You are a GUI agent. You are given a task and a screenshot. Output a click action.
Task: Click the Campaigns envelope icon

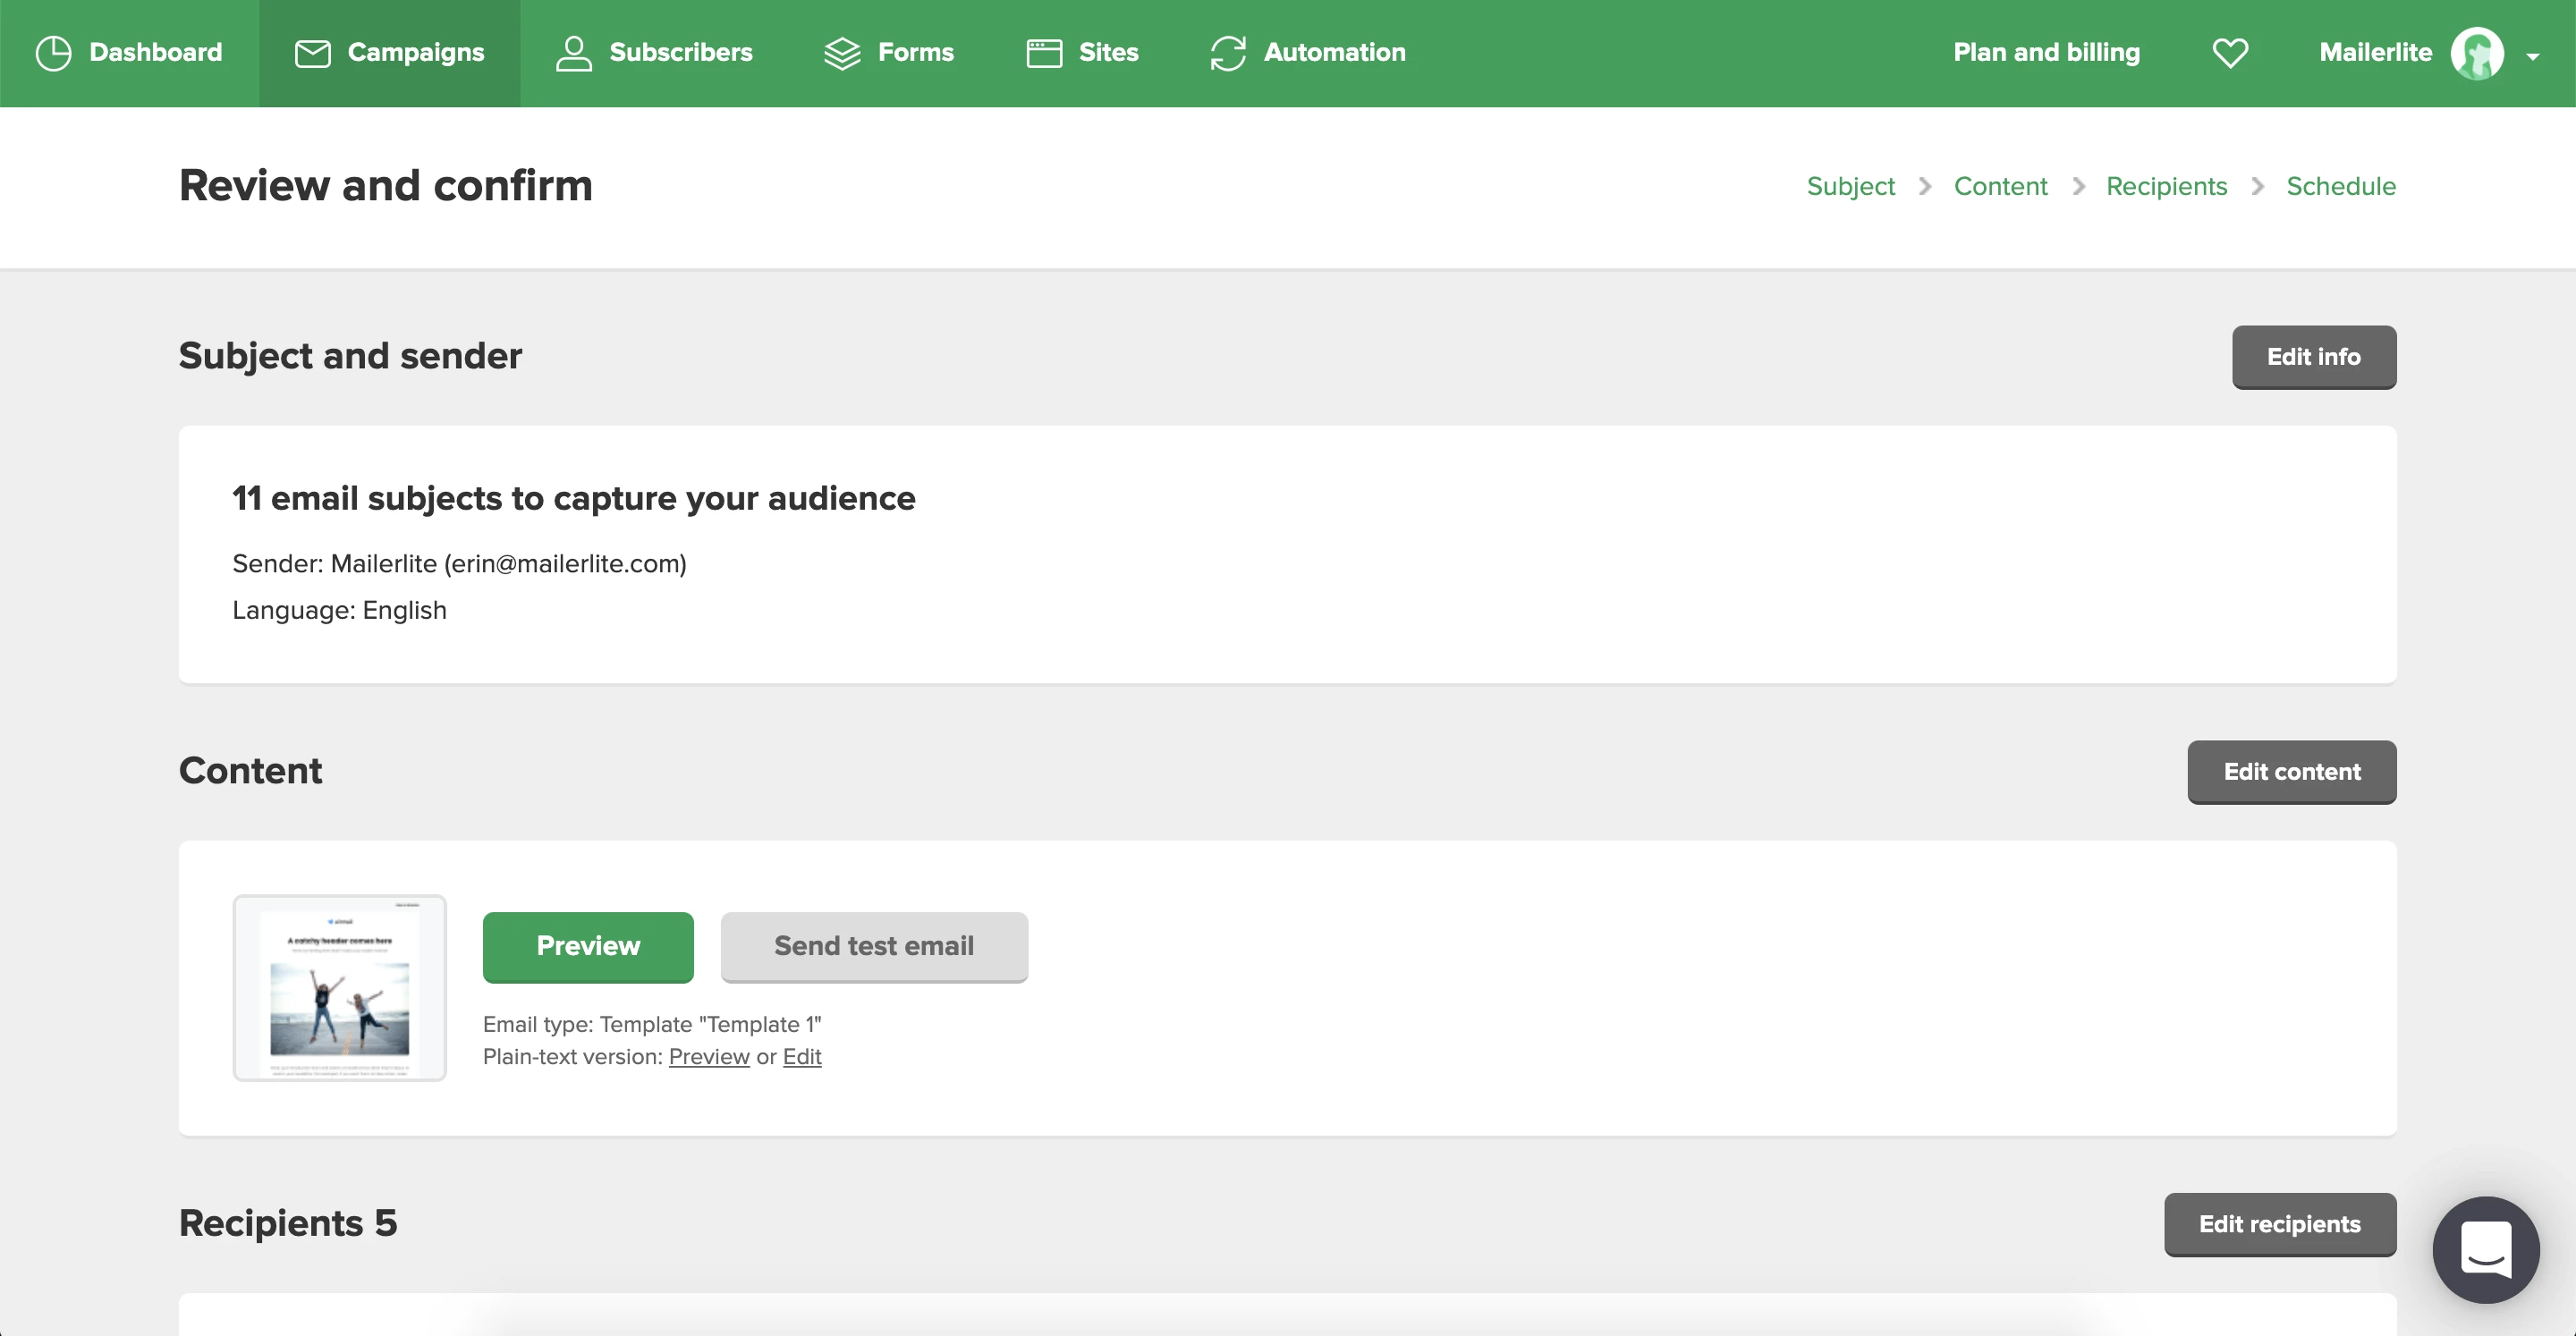312,53
